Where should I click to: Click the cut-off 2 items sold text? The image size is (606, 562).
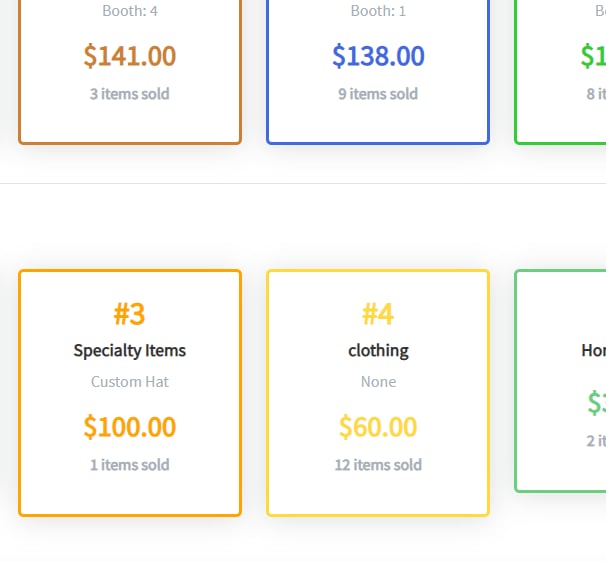click(596, 441)
